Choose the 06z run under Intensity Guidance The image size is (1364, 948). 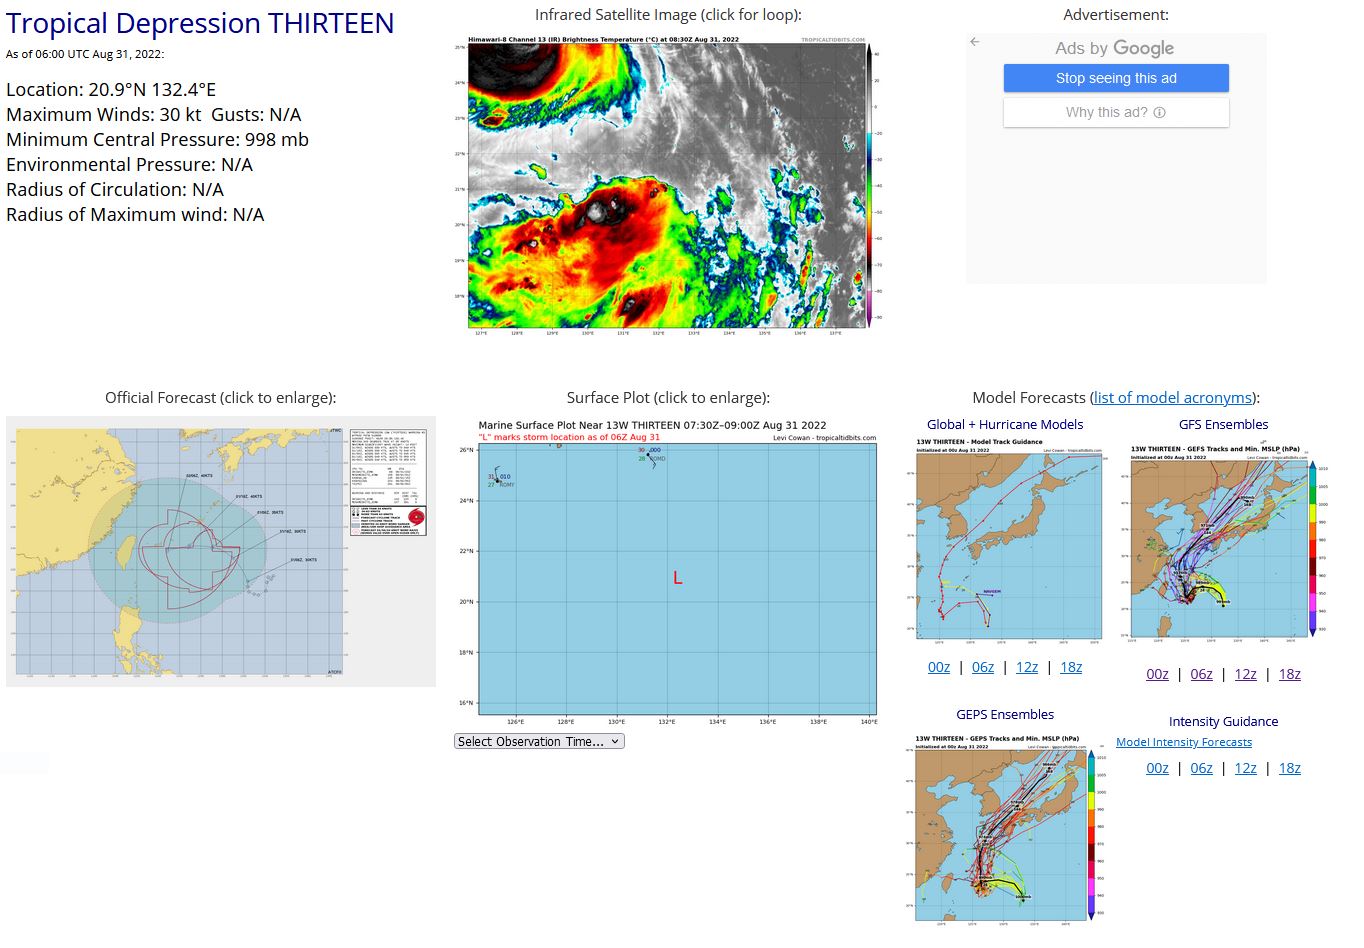pos(1201,768)
